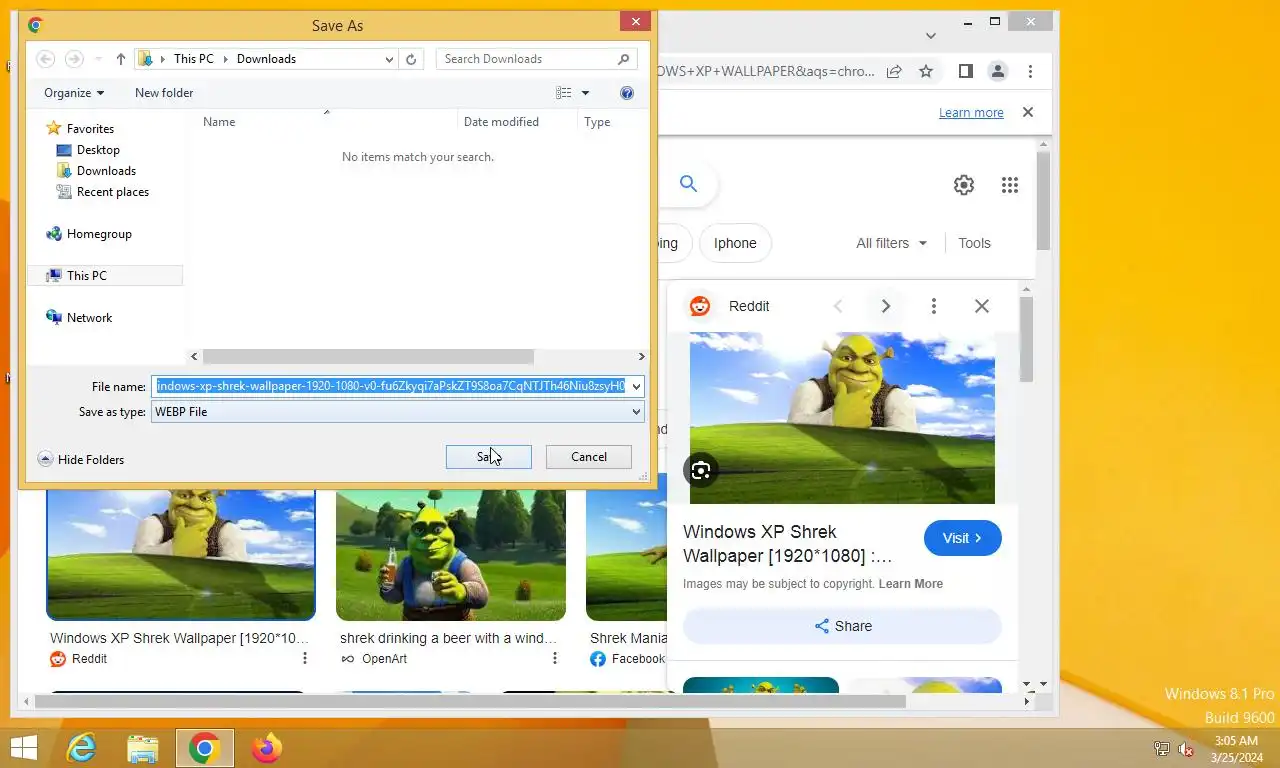Viewport: 1280px width, 768px height.
Task: Open Google quick settings gear
Action: [964, 185]
